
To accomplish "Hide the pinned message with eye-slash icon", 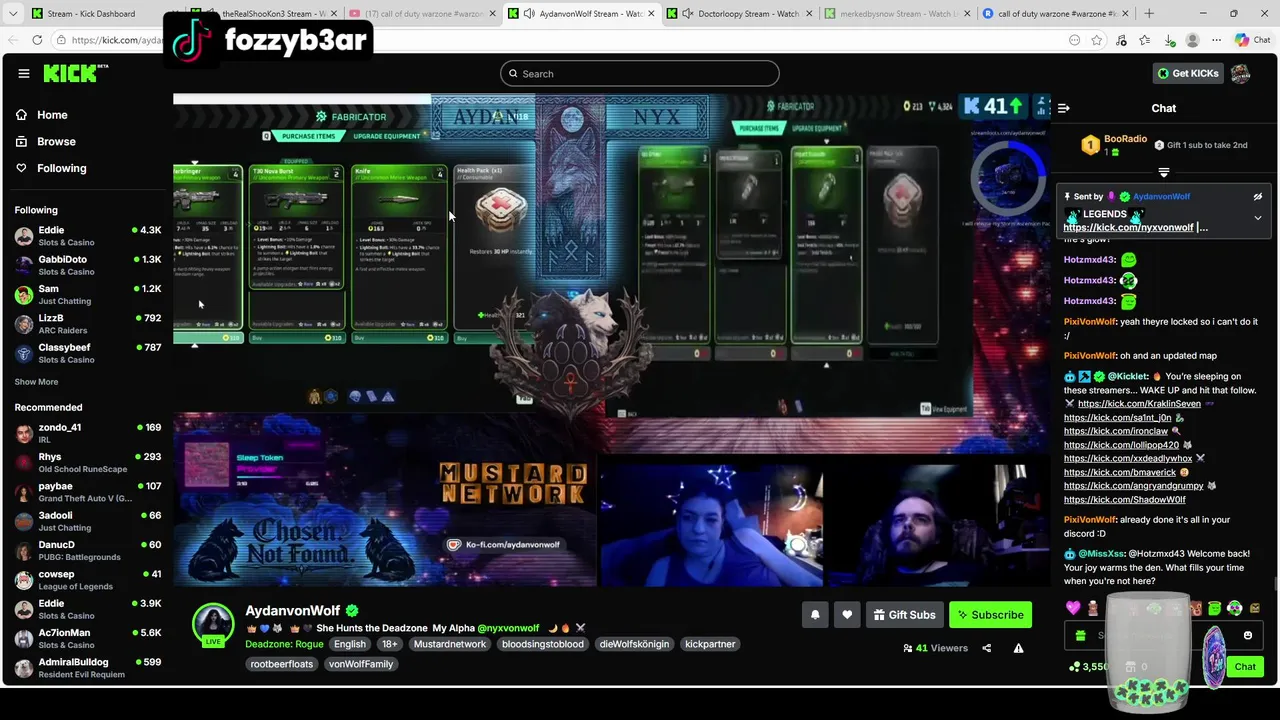I will pyautogui.click(x=1258, y=197).
